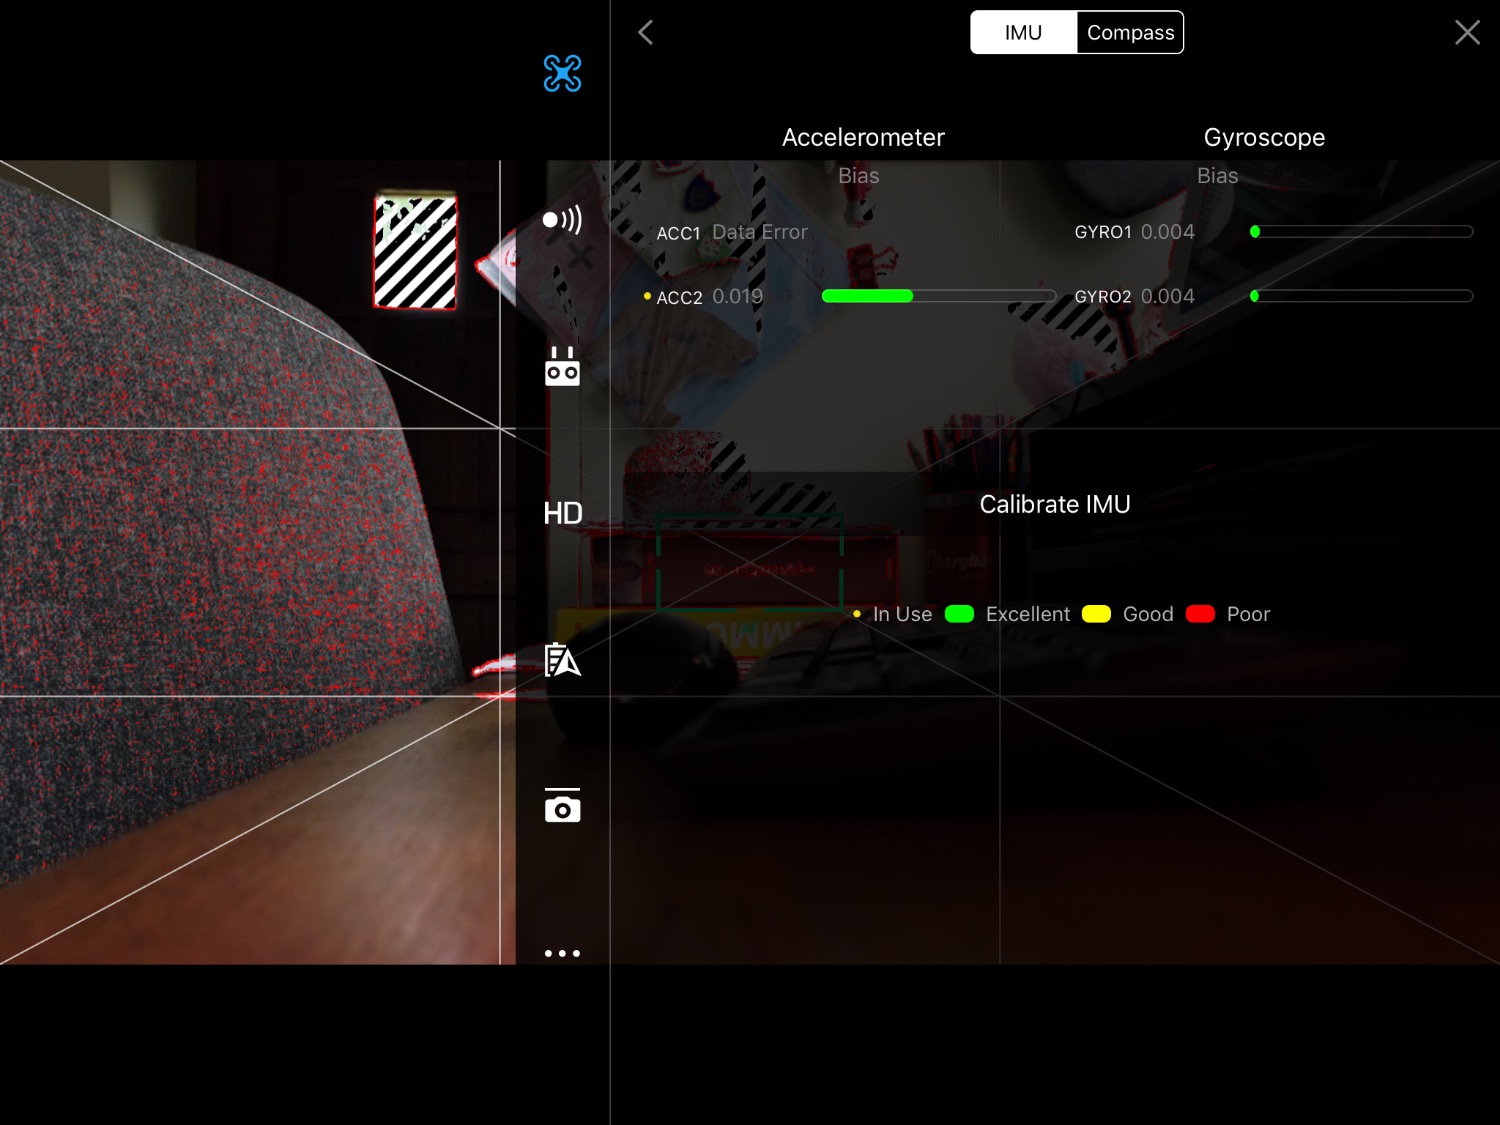Select ACC1 Data Error reading
1500x1125 pixels.
pos(758,232)
